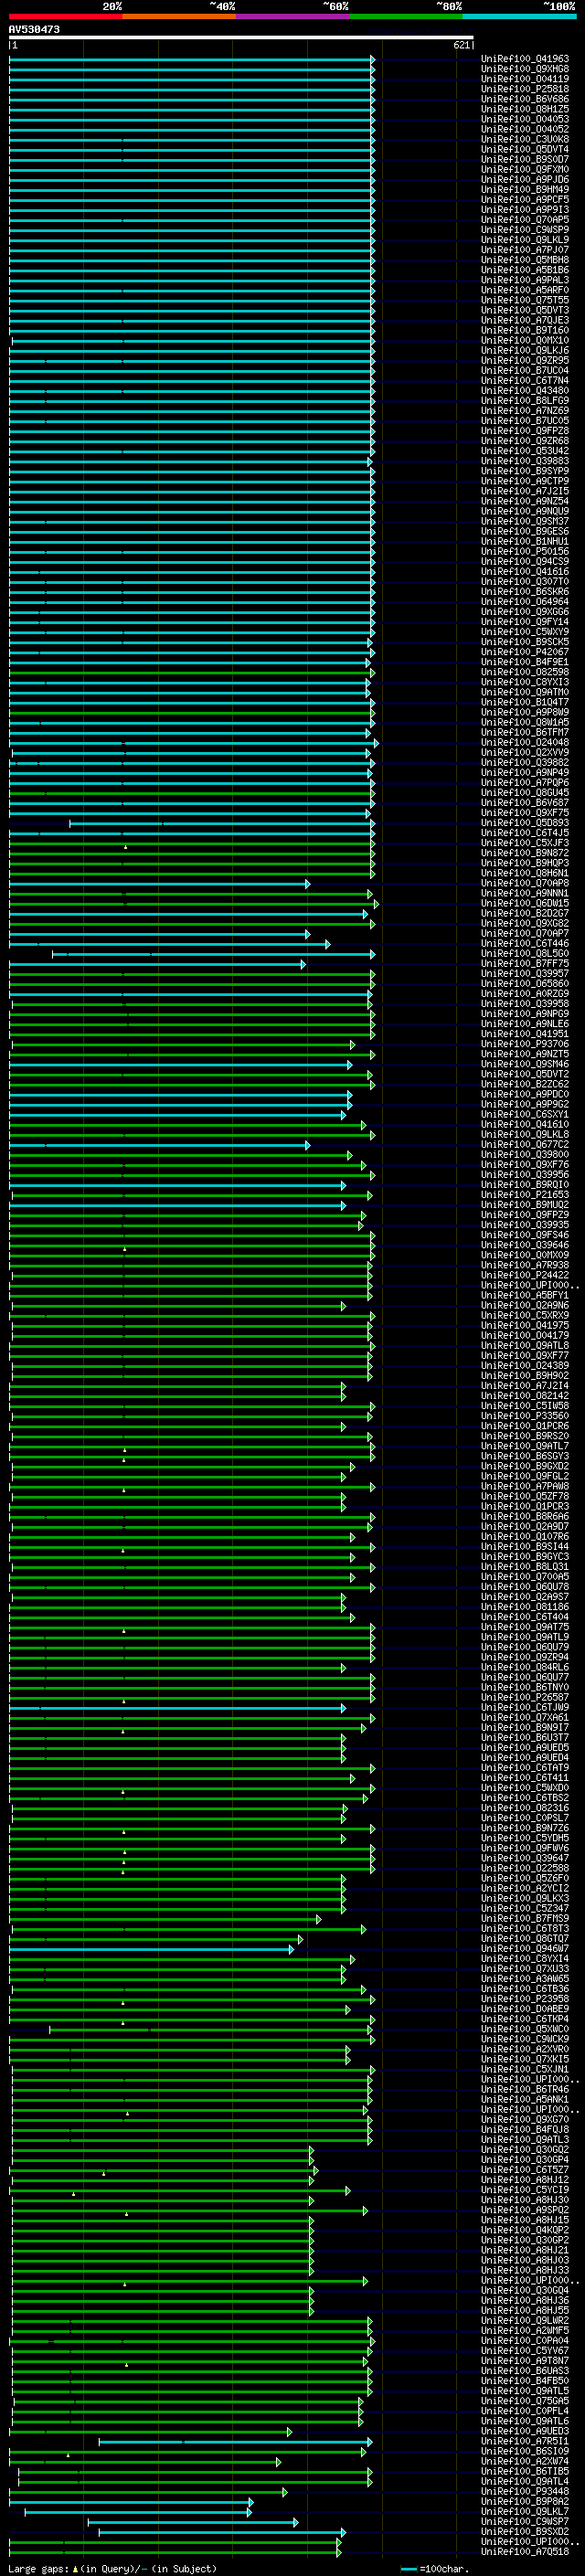This screenshot has width=585, height=2576.
Task: Select hit label UniRef100_Q53U42
Action: [525, 451]
